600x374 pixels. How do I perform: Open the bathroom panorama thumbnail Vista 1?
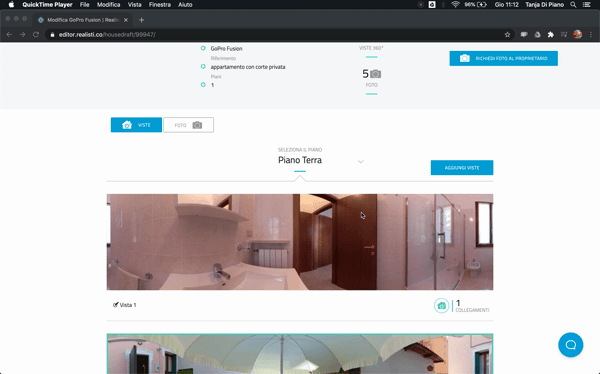tap(300, 242)
